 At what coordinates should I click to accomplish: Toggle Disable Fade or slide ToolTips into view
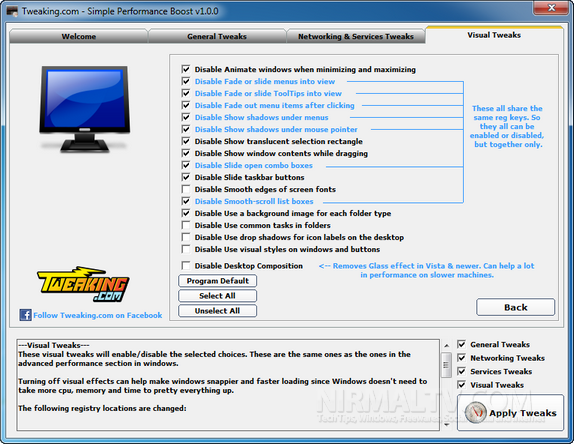[186, 93]
